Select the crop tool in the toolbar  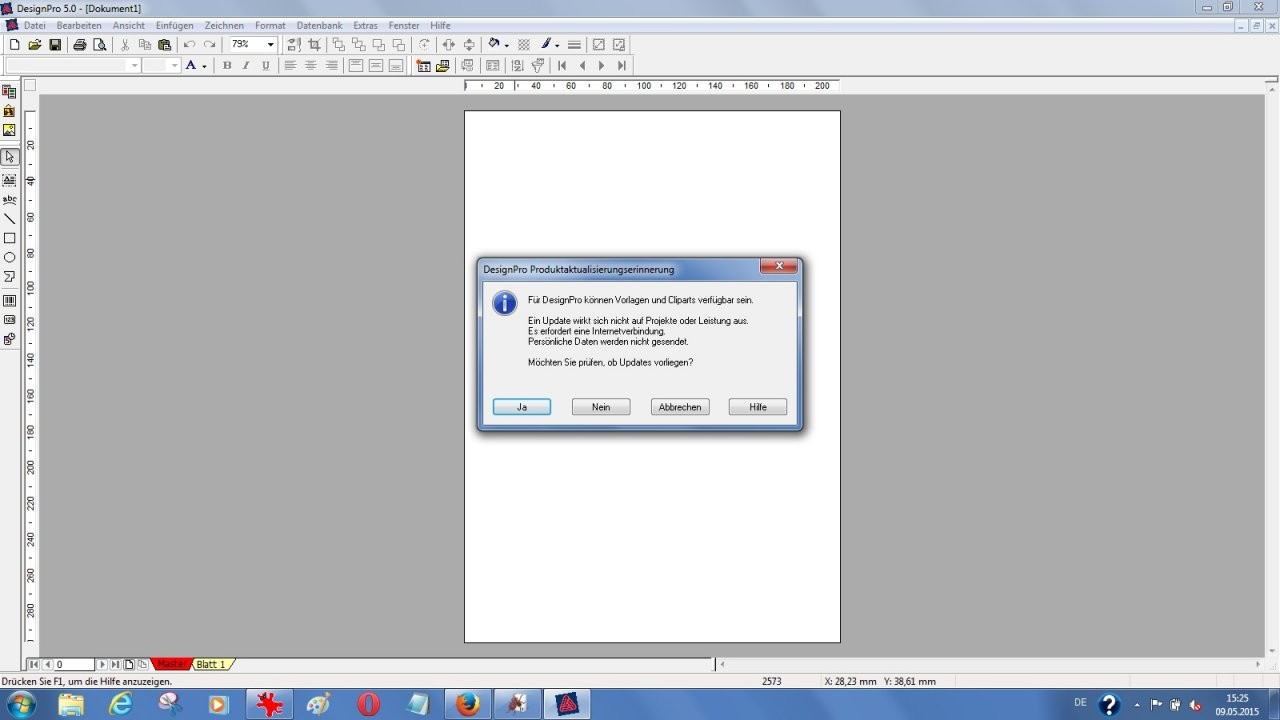tap(314, 45)
